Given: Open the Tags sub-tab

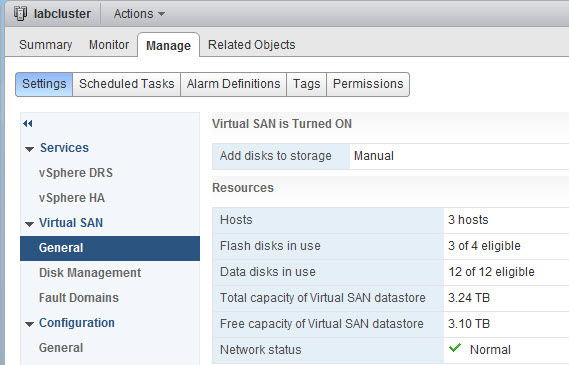Looking at the screenshot, I should [307, 84].
